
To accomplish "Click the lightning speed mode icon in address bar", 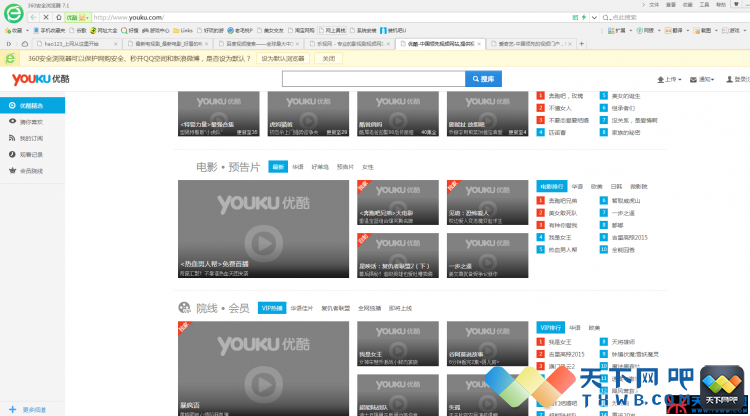I will tap(584, 17).
